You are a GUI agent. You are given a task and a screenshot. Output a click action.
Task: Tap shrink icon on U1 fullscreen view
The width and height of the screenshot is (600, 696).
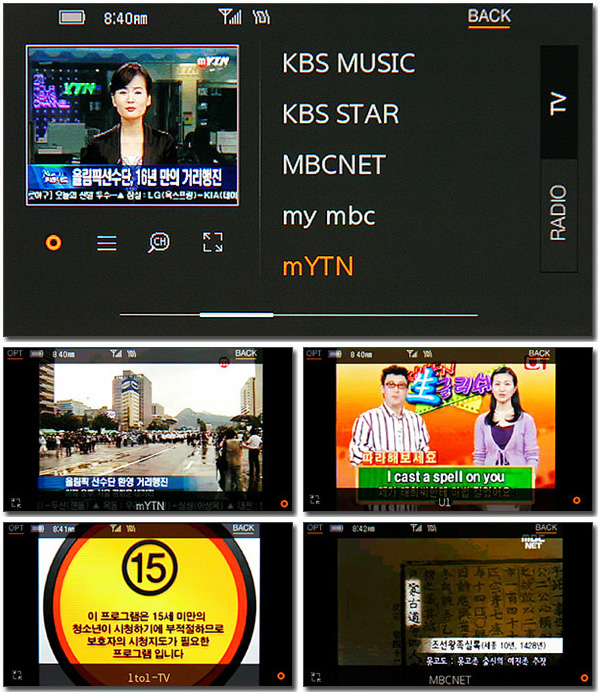315,499
